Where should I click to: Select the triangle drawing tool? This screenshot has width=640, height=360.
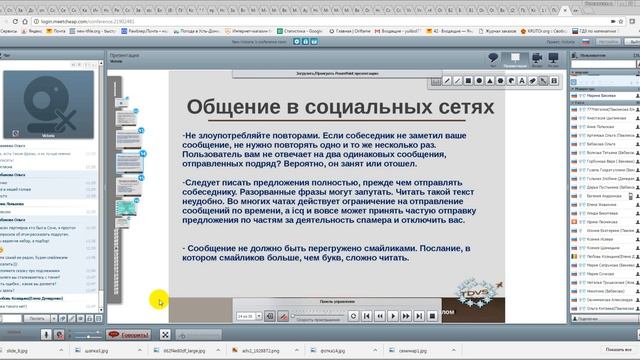coord(490,81)
